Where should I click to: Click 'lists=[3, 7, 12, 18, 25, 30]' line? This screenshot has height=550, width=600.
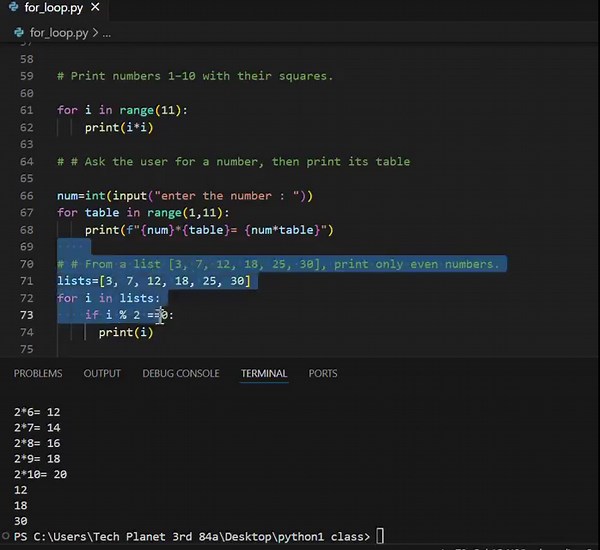click(154, 281)
